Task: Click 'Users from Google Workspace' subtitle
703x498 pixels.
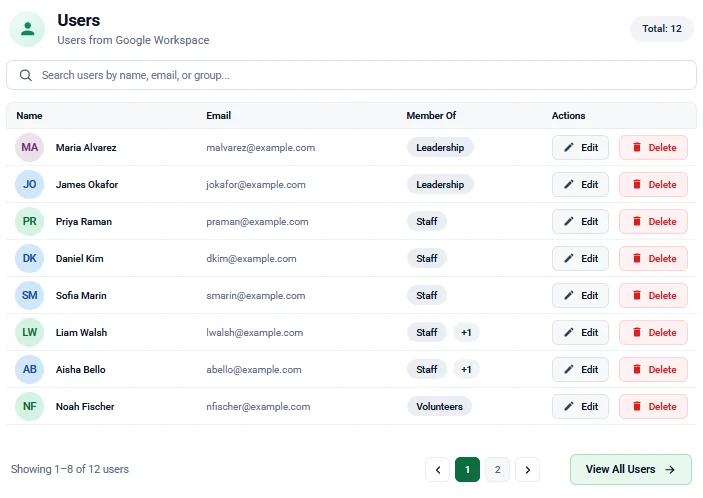Action: 133,40
